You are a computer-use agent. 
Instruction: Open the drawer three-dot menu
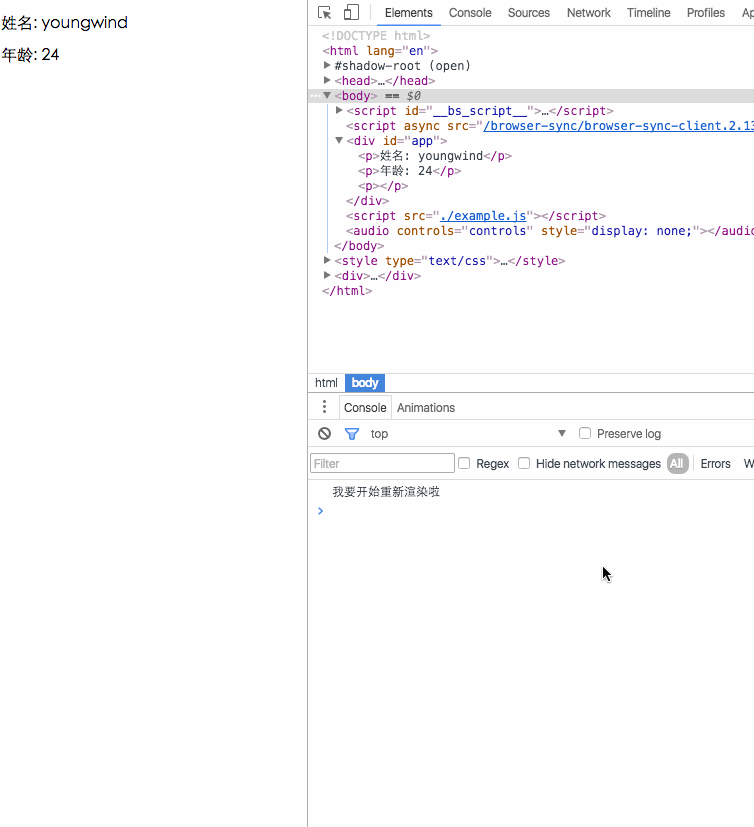[324, 407]
